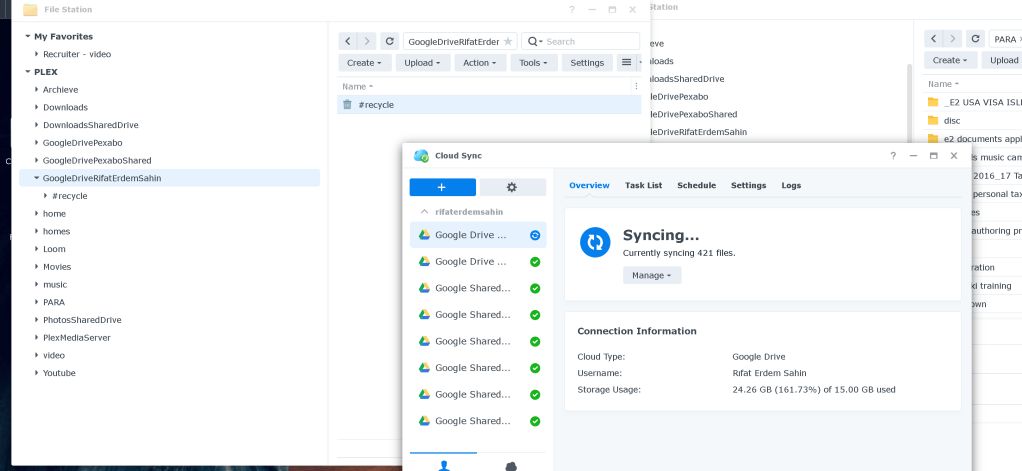Select the syncing Google Drive connection

point(478,235)
